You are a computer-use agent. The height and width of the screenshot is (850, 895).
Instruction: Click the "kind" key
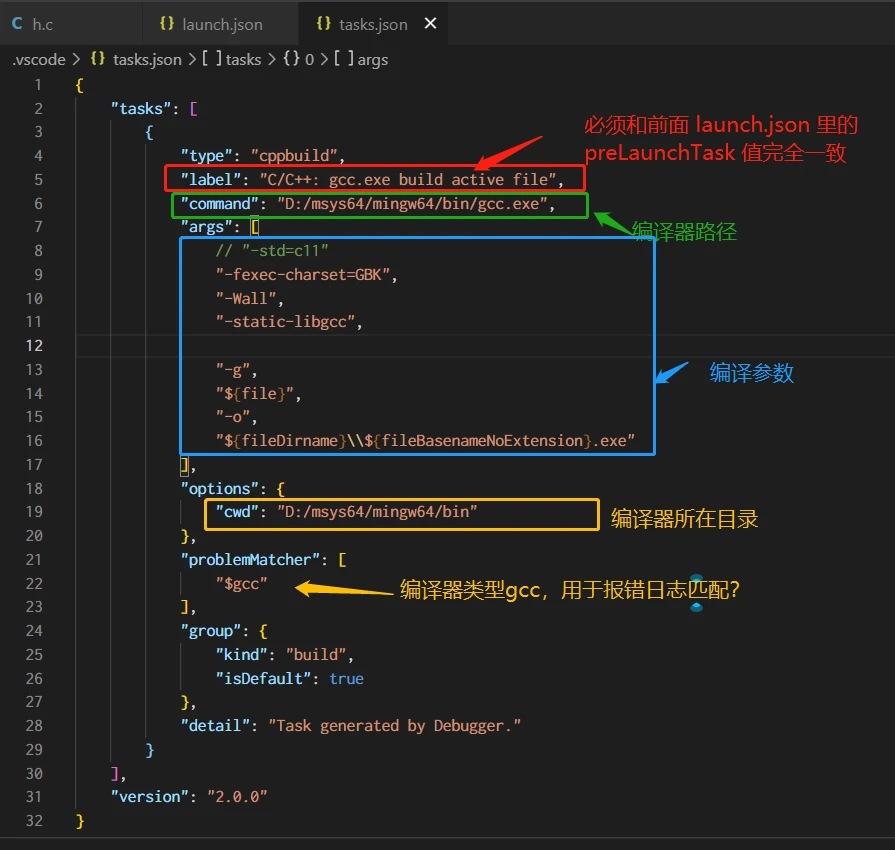click(x=241, y=654)
